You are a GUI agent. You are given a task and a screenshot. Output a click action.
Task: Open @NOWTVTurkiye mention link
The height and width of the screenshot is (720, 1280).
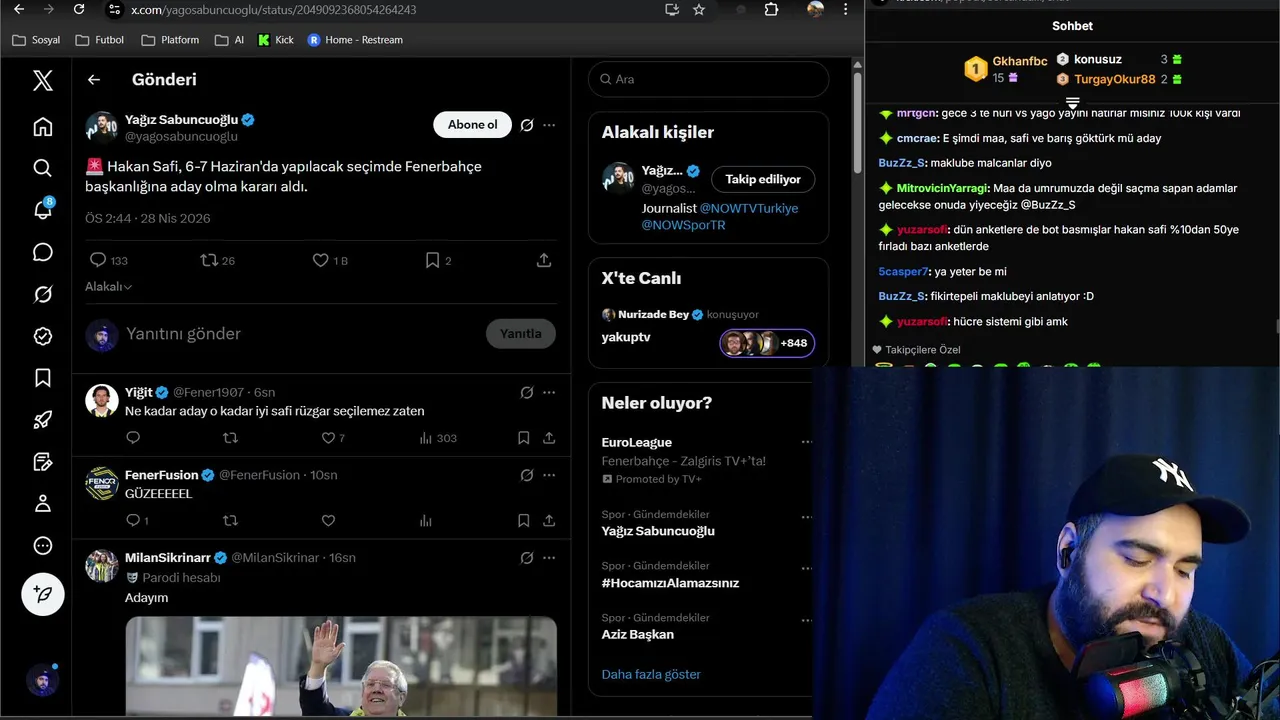click(x=749, y=208)
